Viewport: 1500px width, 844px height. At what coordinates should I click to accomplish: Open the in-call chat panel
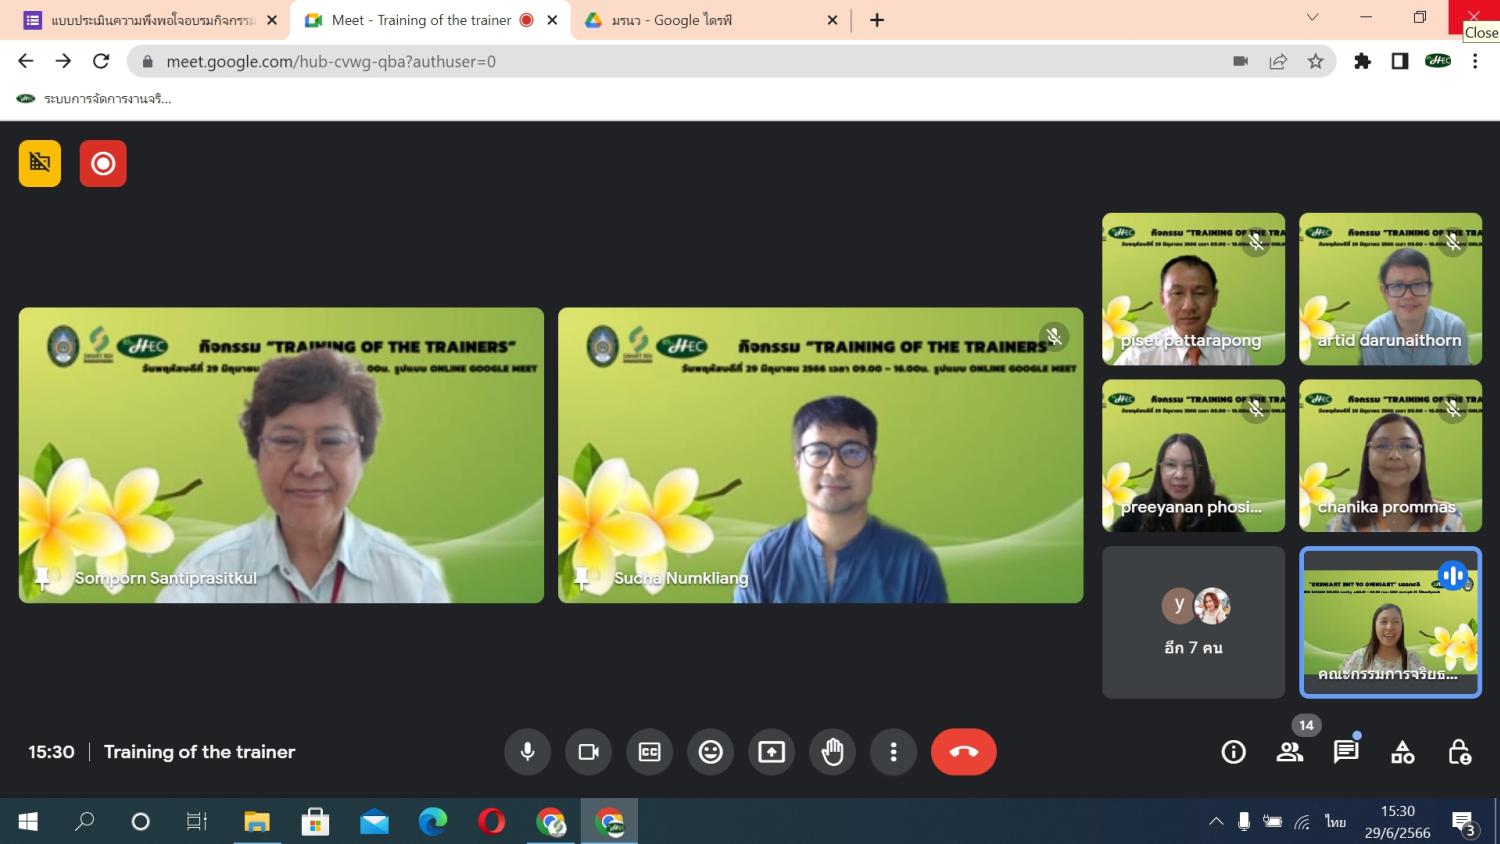click(1346, 752)
